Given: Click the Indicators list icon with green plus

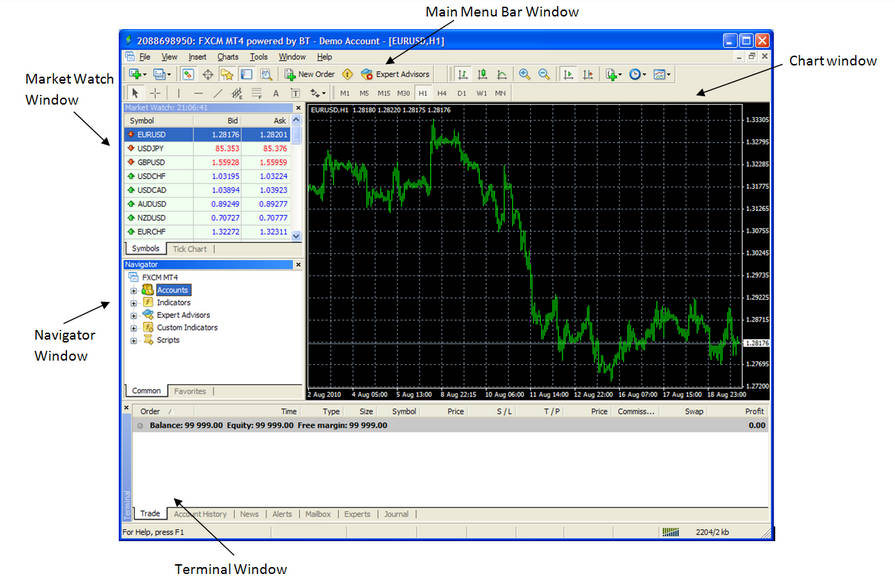Looking at the screenshot, I should [x=611, y=74].
